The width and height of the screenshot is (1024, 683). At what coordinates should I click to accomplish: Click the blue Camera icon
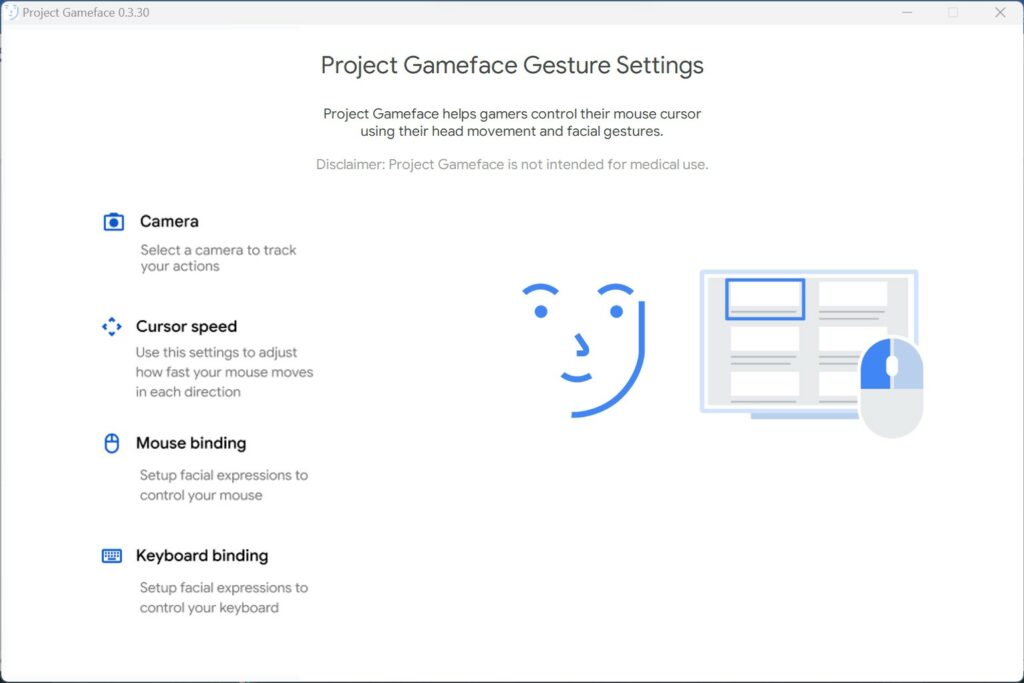114,222
